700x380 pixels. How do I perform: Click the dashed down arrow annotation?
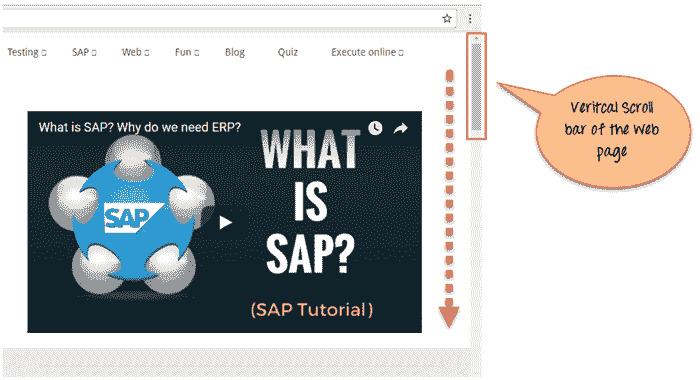[x=449, y=199]
